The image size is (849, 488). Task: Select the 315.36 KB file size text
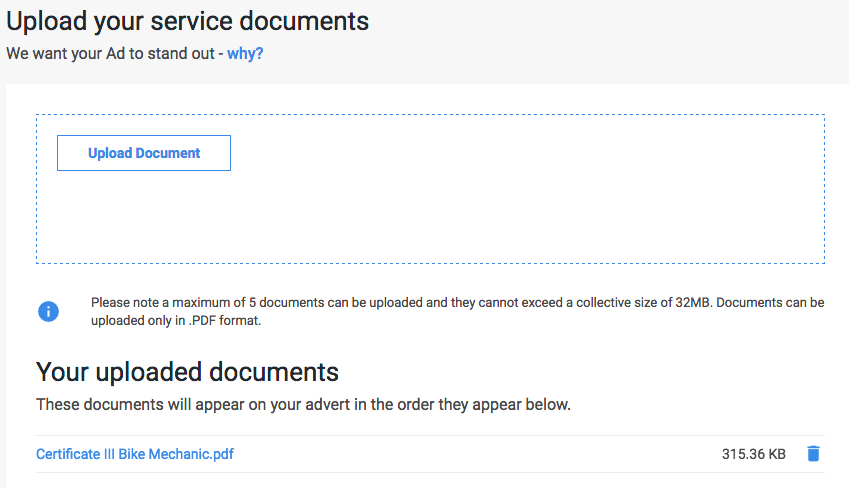tap(753, 454)
